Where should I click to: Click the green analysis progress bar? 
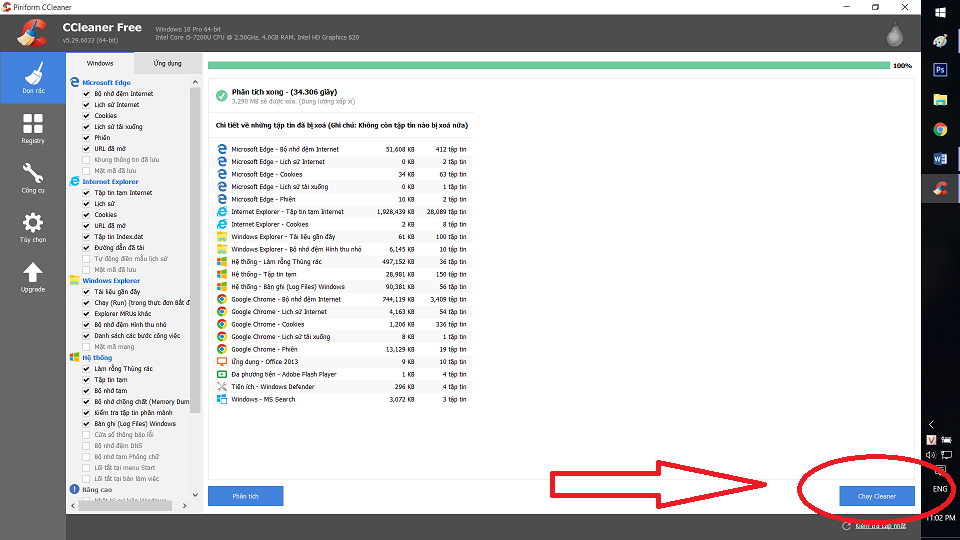[x=549, y=65]
